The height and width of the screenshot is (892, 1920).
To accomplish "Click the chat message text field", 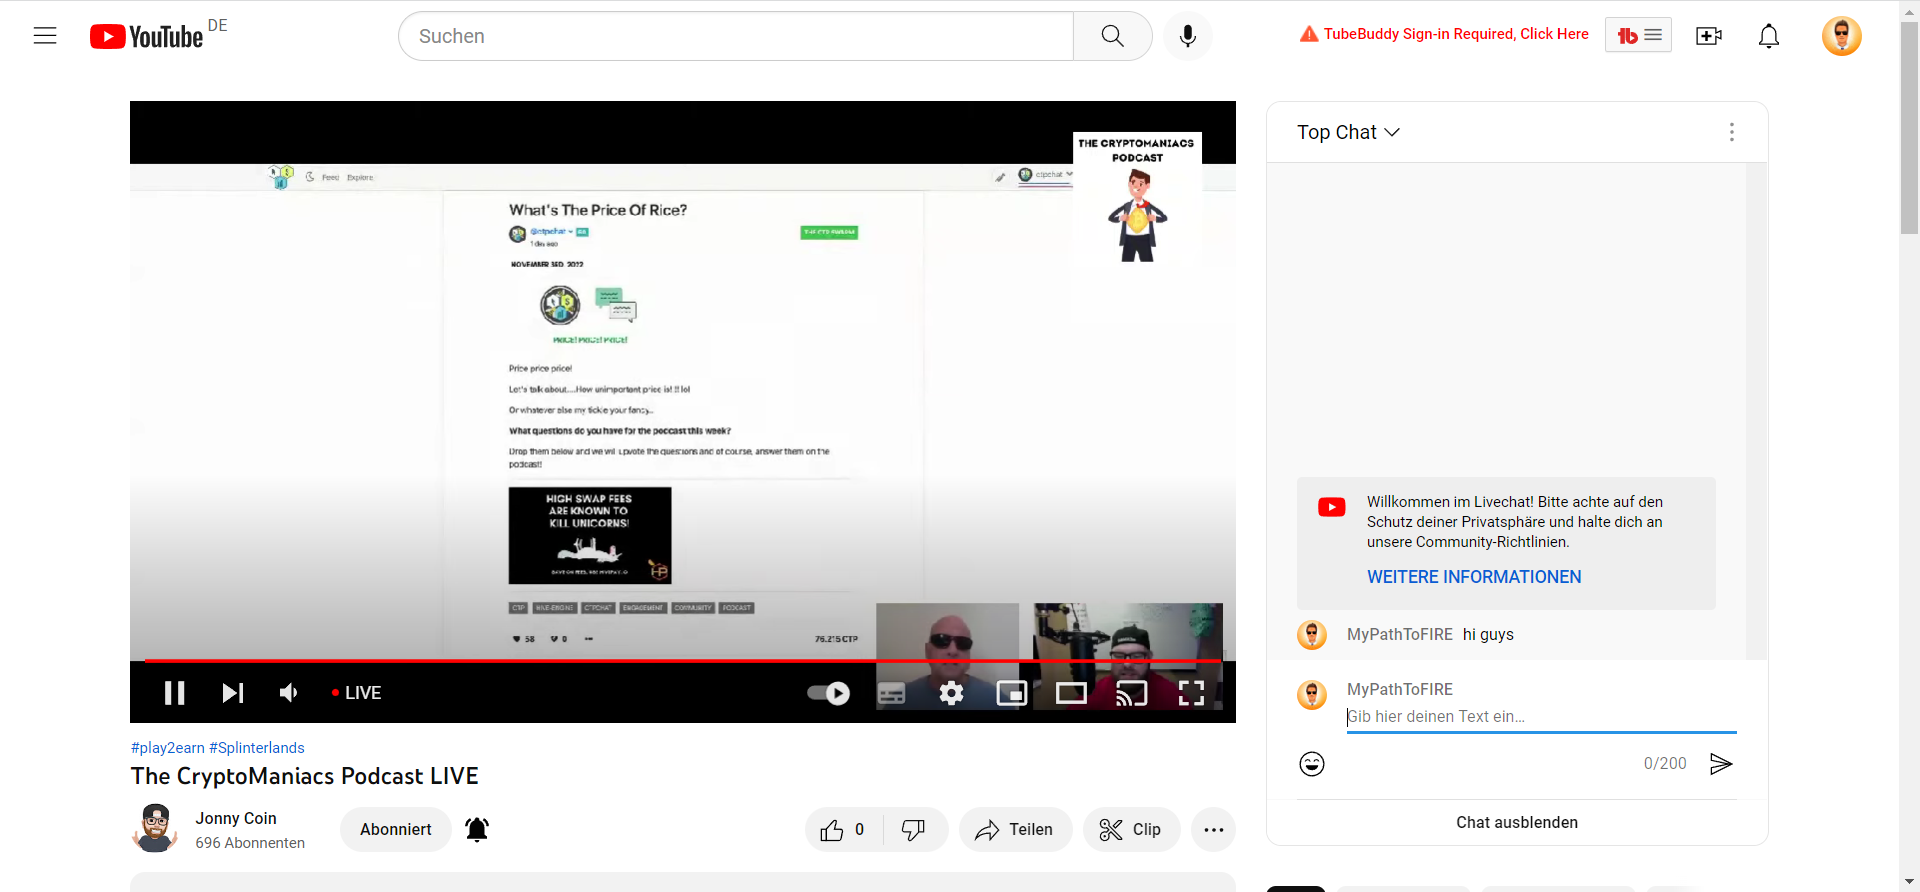I will (x=1541, y=717).
